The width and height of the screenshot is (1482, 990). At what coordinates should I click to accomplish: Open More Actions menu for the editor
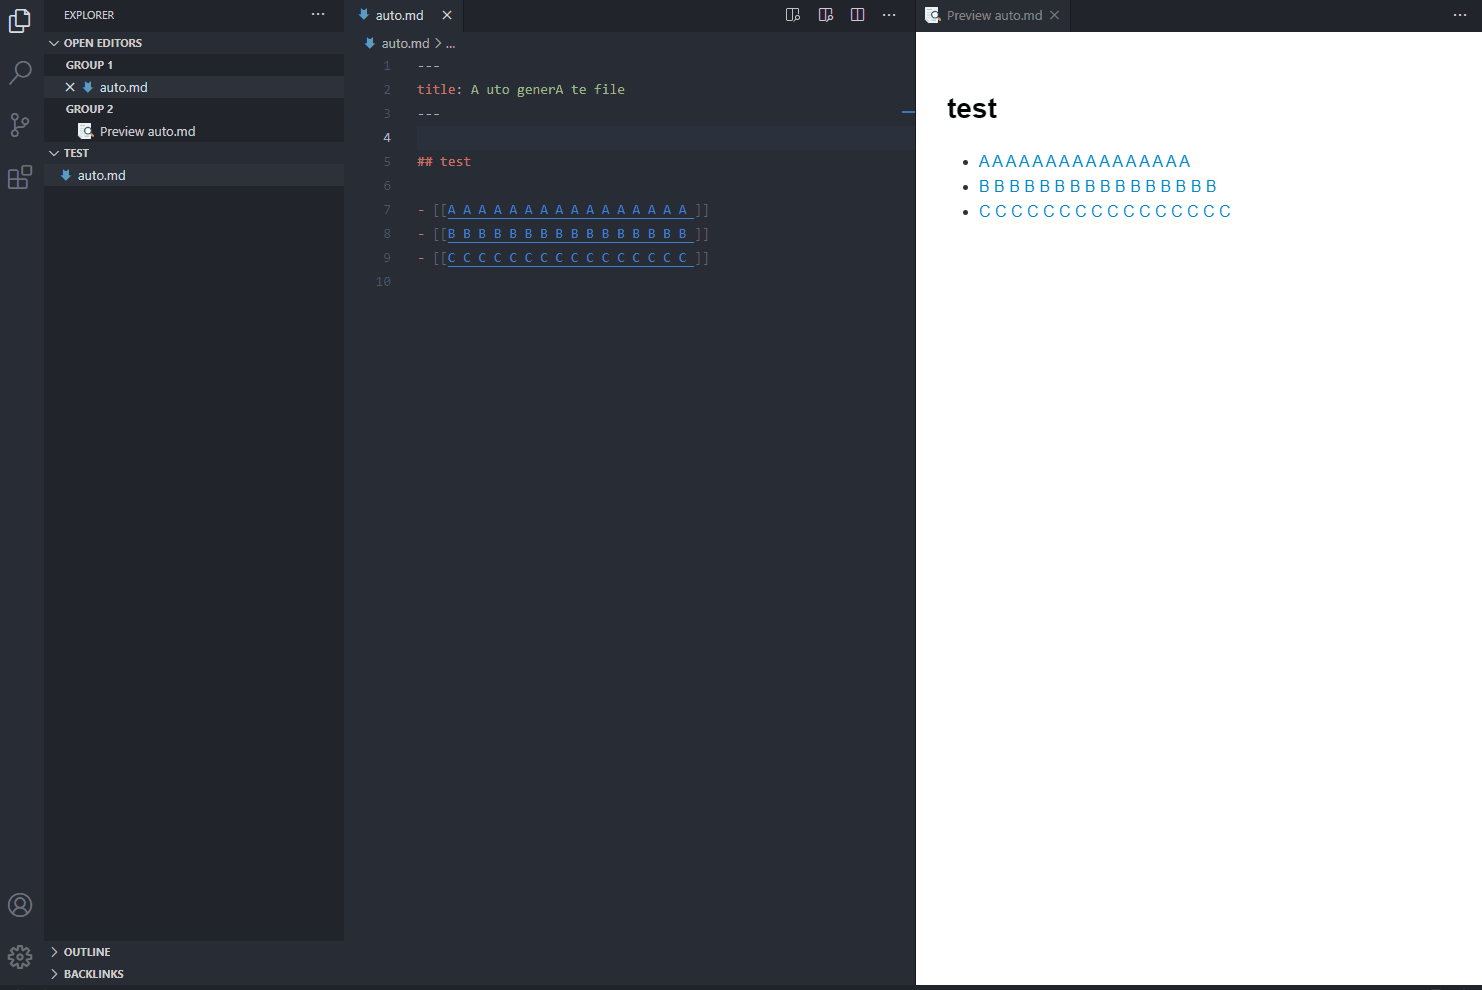coord(889,15)
